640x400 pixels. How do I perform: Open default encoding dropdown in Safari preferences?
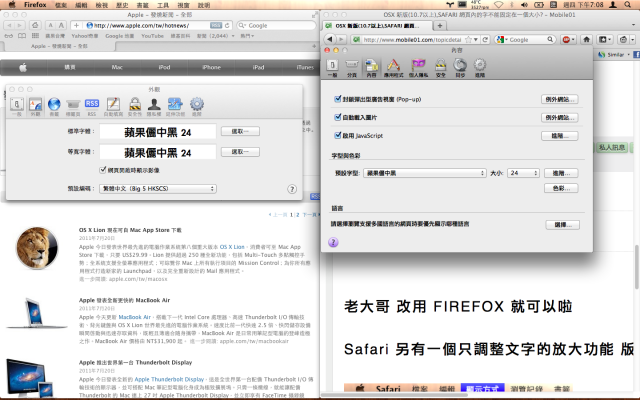tap(158, 189)
